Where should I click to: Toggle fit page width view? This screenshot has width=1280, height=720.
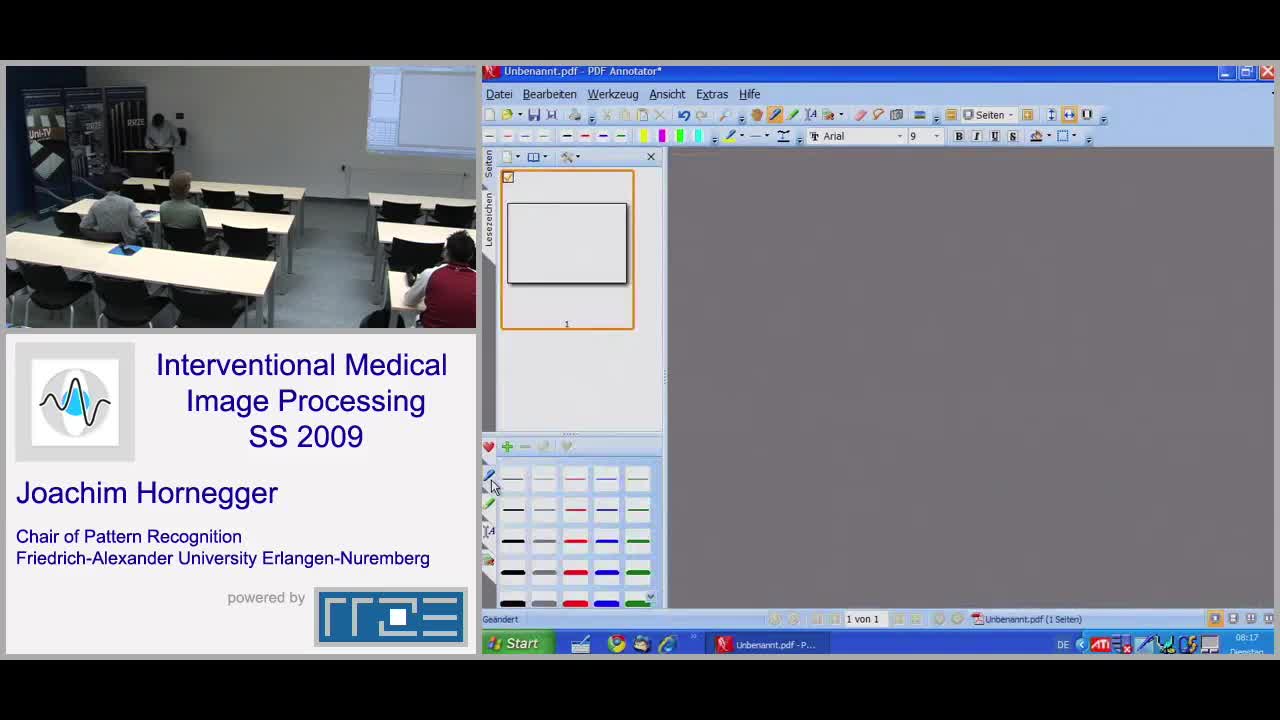pyautogui.click(x=1069, y=115)
